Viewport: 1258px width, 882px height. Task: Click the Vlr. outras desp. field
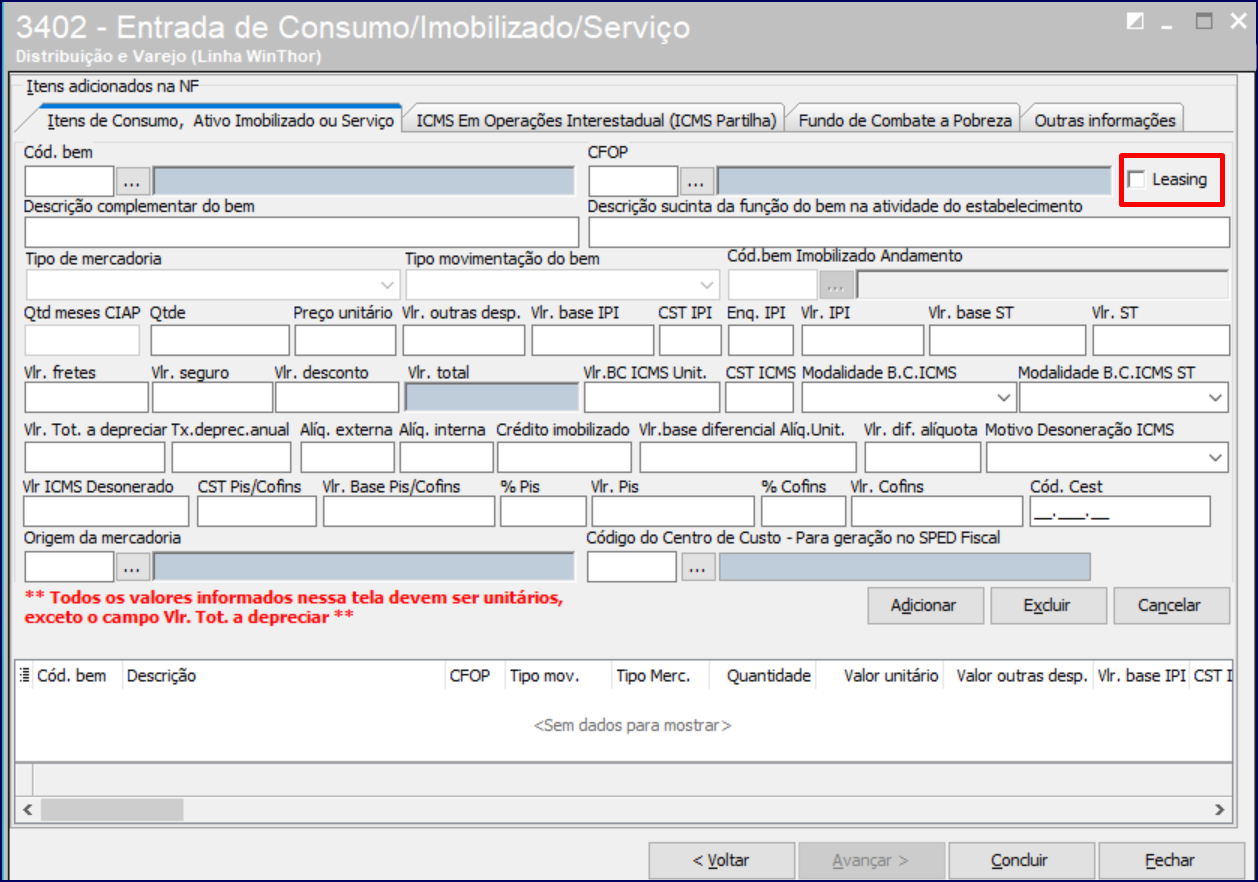tap(464, 340)
